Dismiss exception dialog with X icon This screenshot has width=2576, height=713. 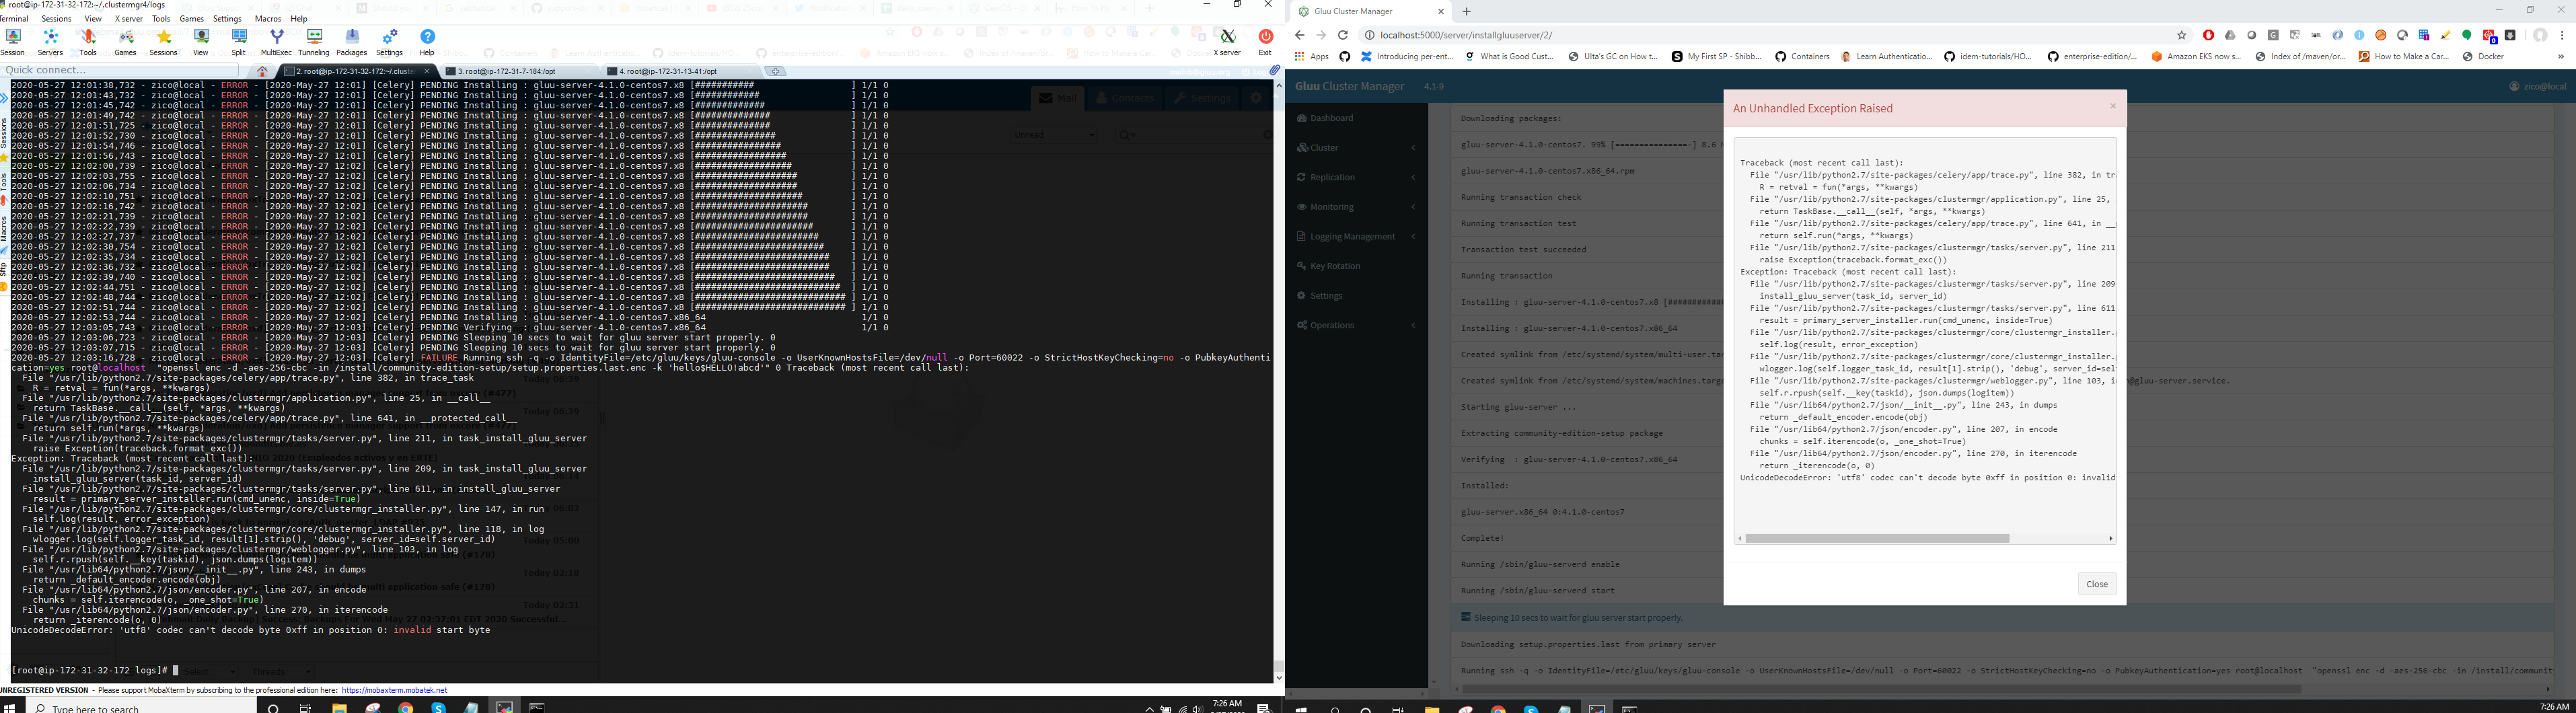tap(2113, 106)
